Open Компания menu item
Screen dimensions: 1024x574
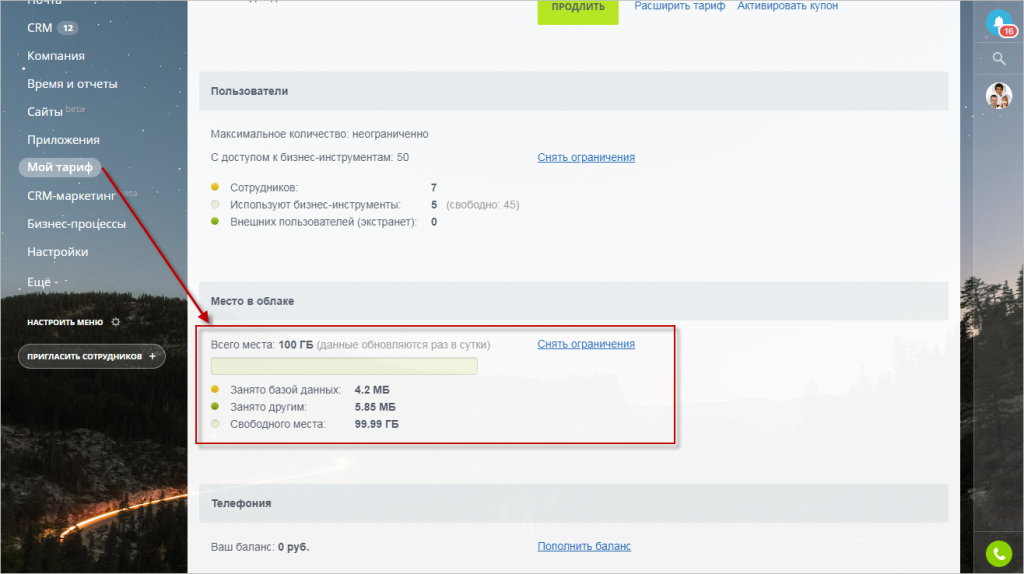pos(56,56)
